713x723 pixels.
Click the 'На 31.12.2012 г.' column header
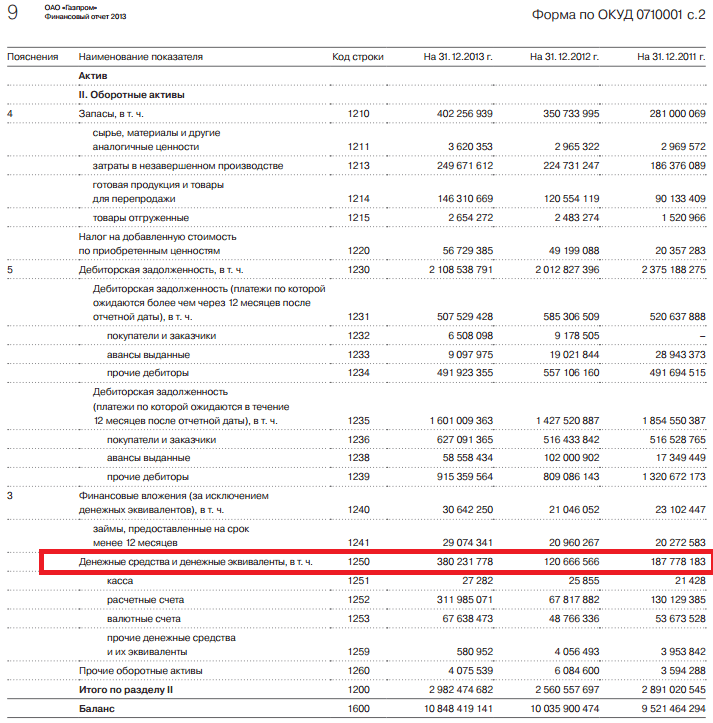point(565,57)
